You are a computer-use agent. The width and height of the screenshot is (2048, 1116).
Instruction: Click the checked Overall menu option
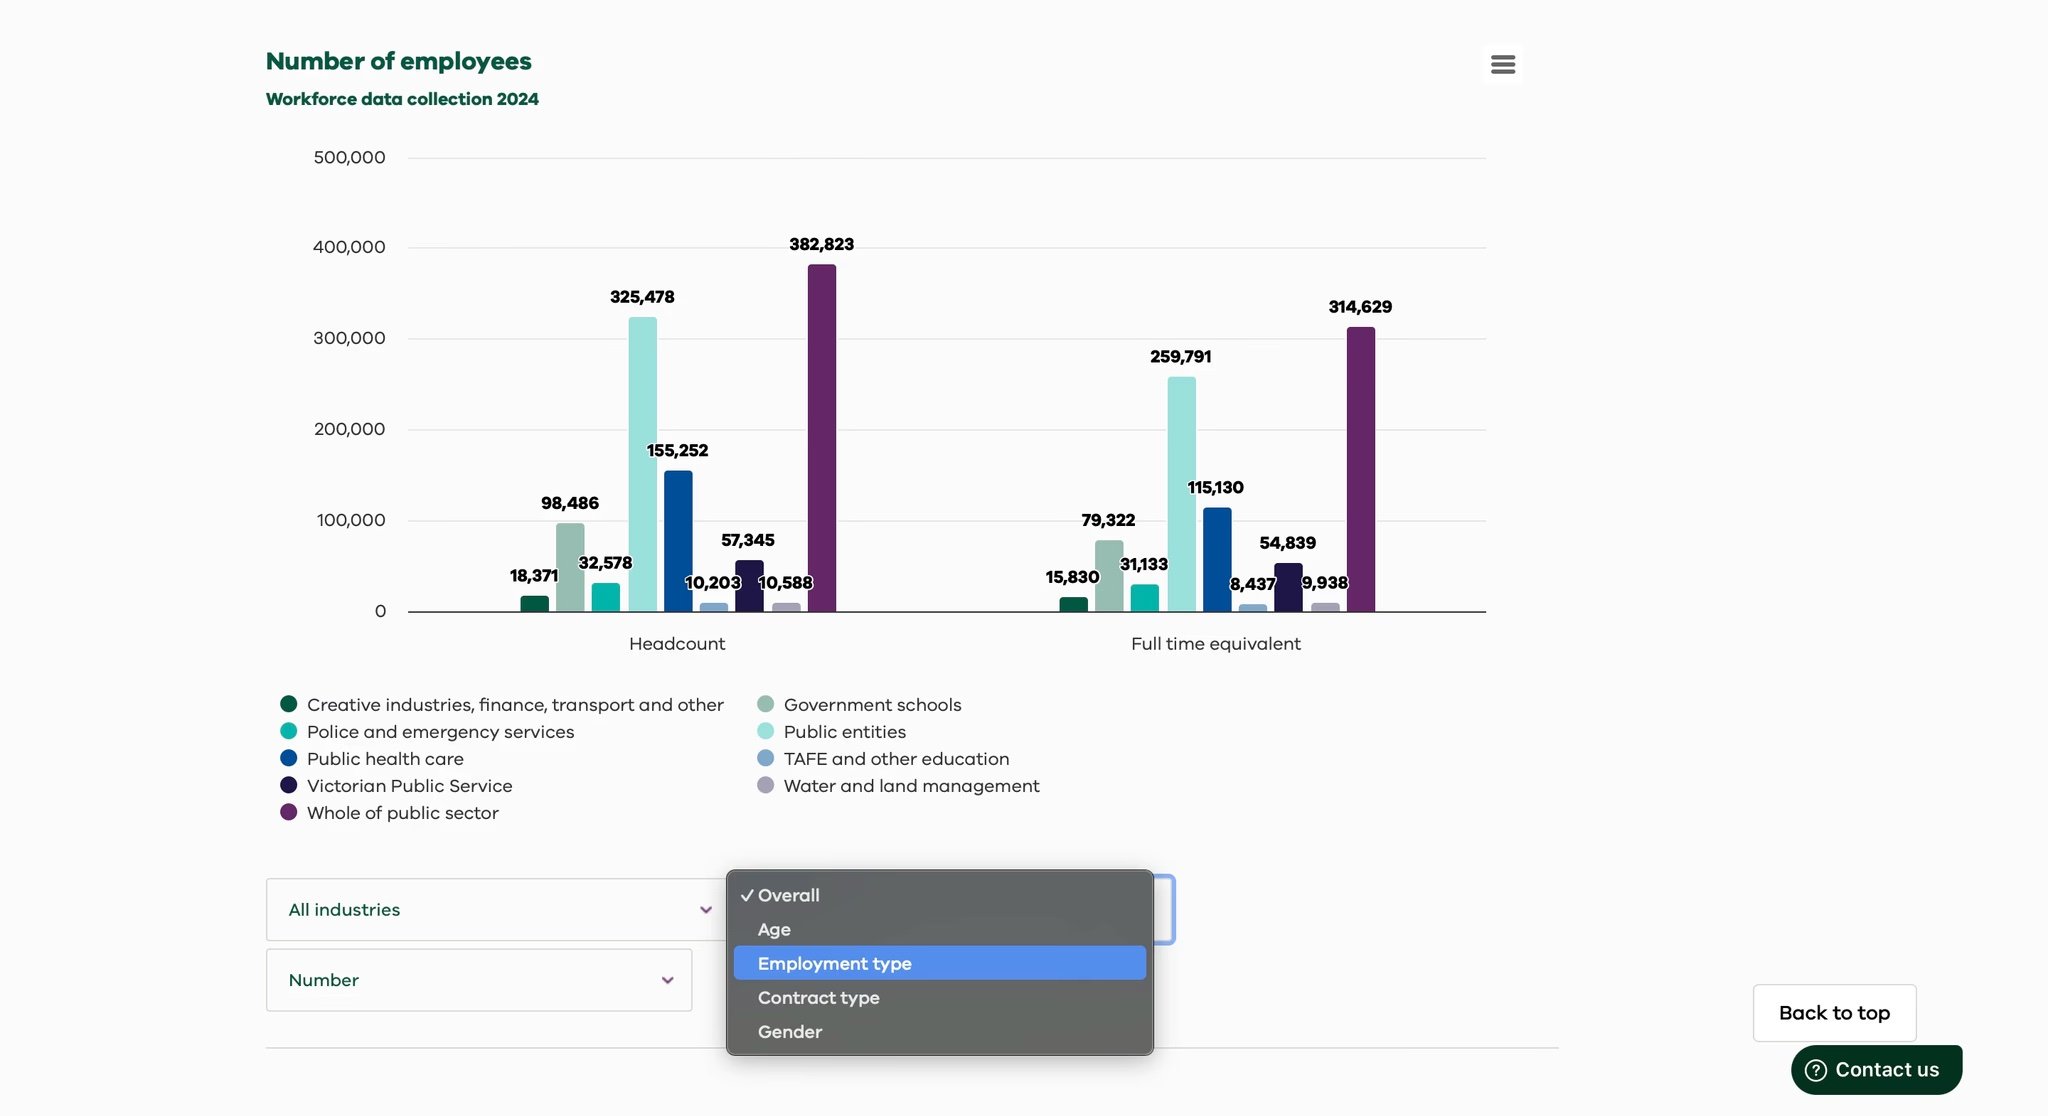[788, 895]
